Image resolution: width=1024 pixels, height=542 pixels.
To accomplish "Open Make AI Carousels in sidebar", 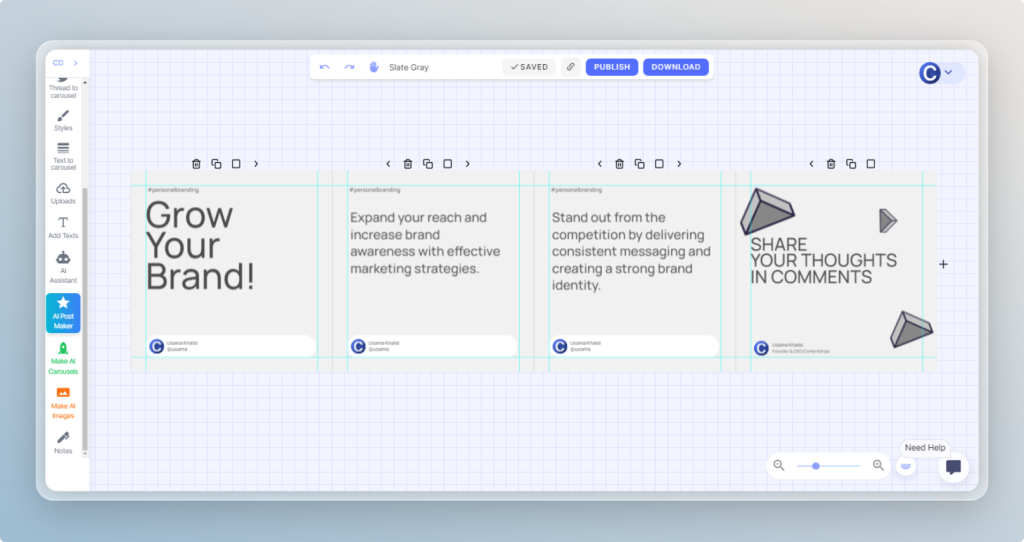I will (63, 358).
